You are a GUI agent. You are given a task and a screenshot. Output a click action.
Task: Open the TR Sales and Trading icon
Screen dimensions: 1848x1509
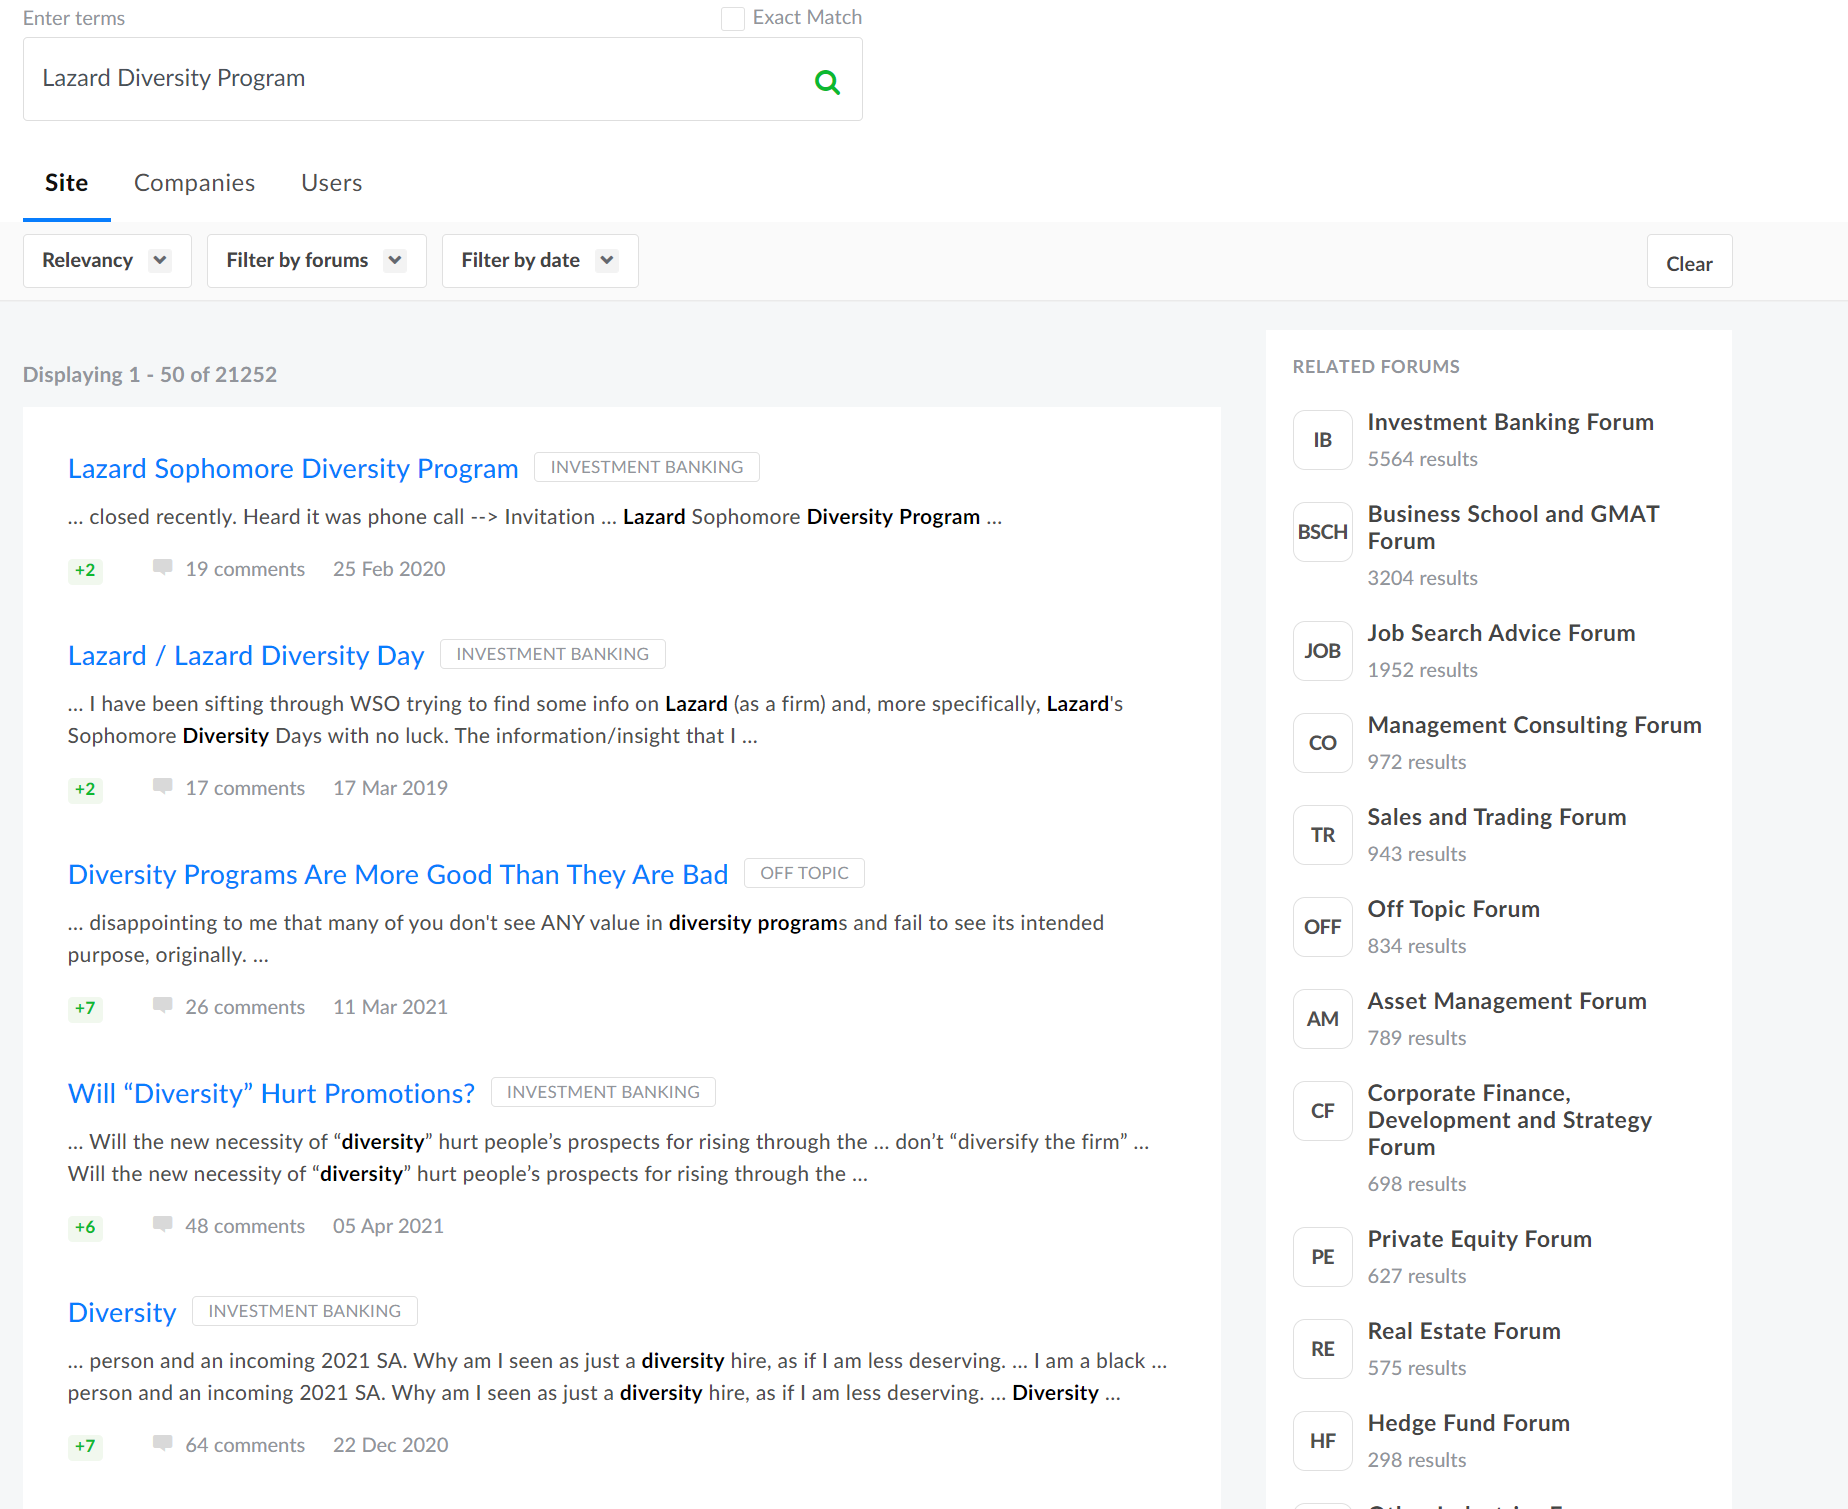[x=1322, y=835]
